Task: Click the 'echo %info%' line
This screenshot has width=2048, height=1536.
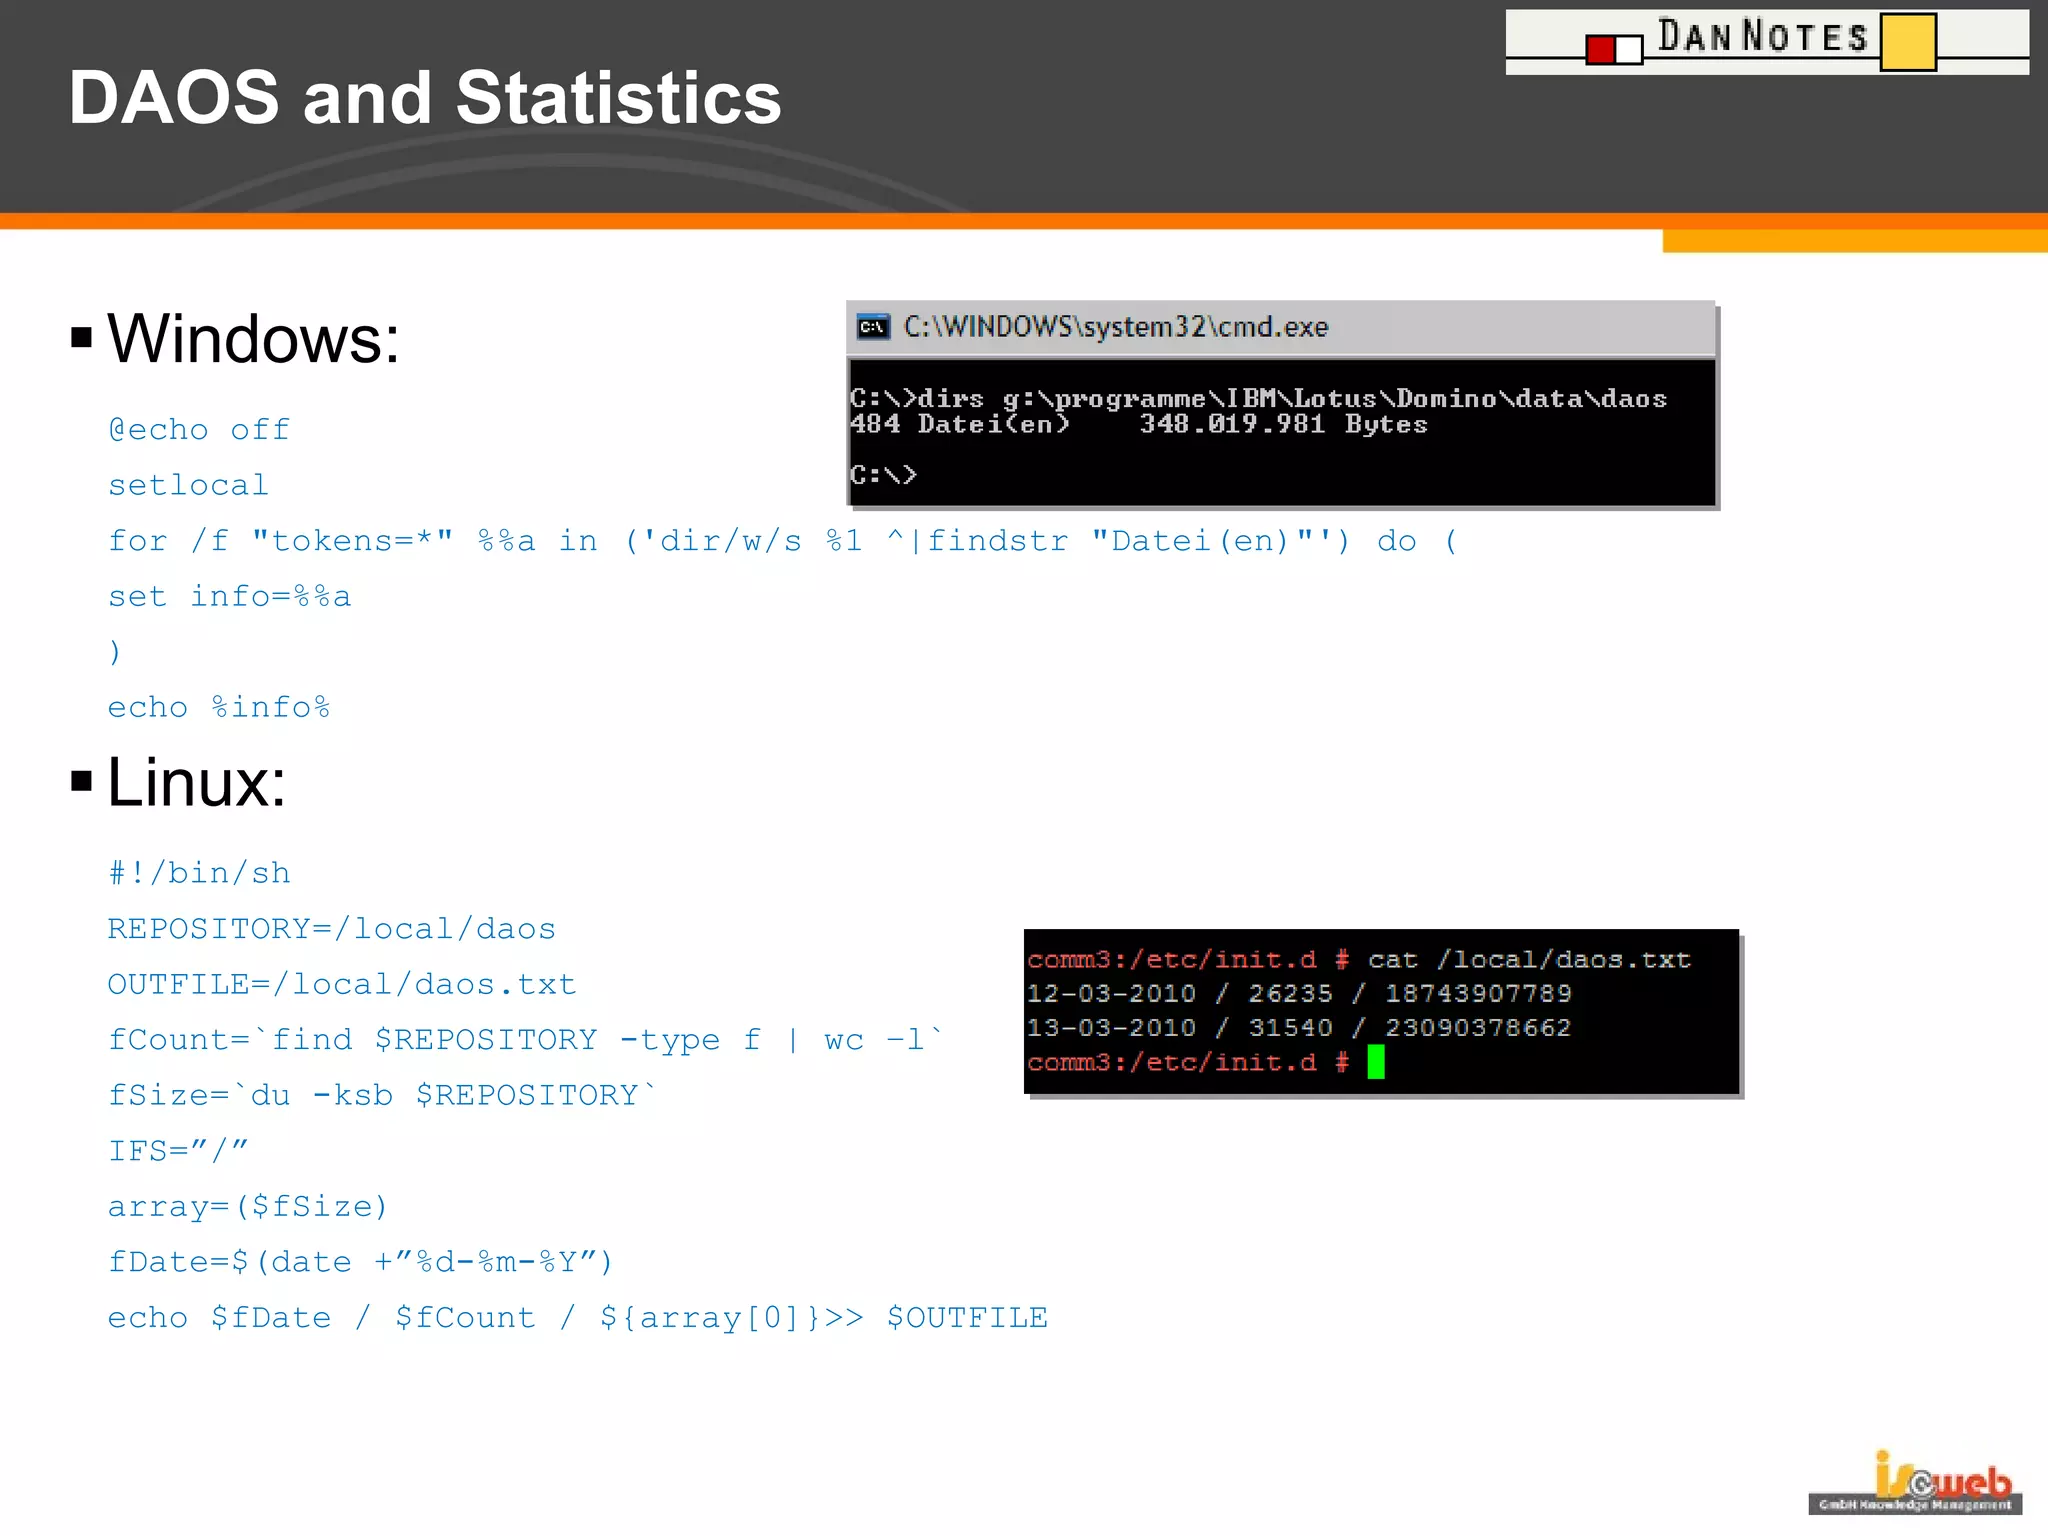Action: [x=219, y=707]
